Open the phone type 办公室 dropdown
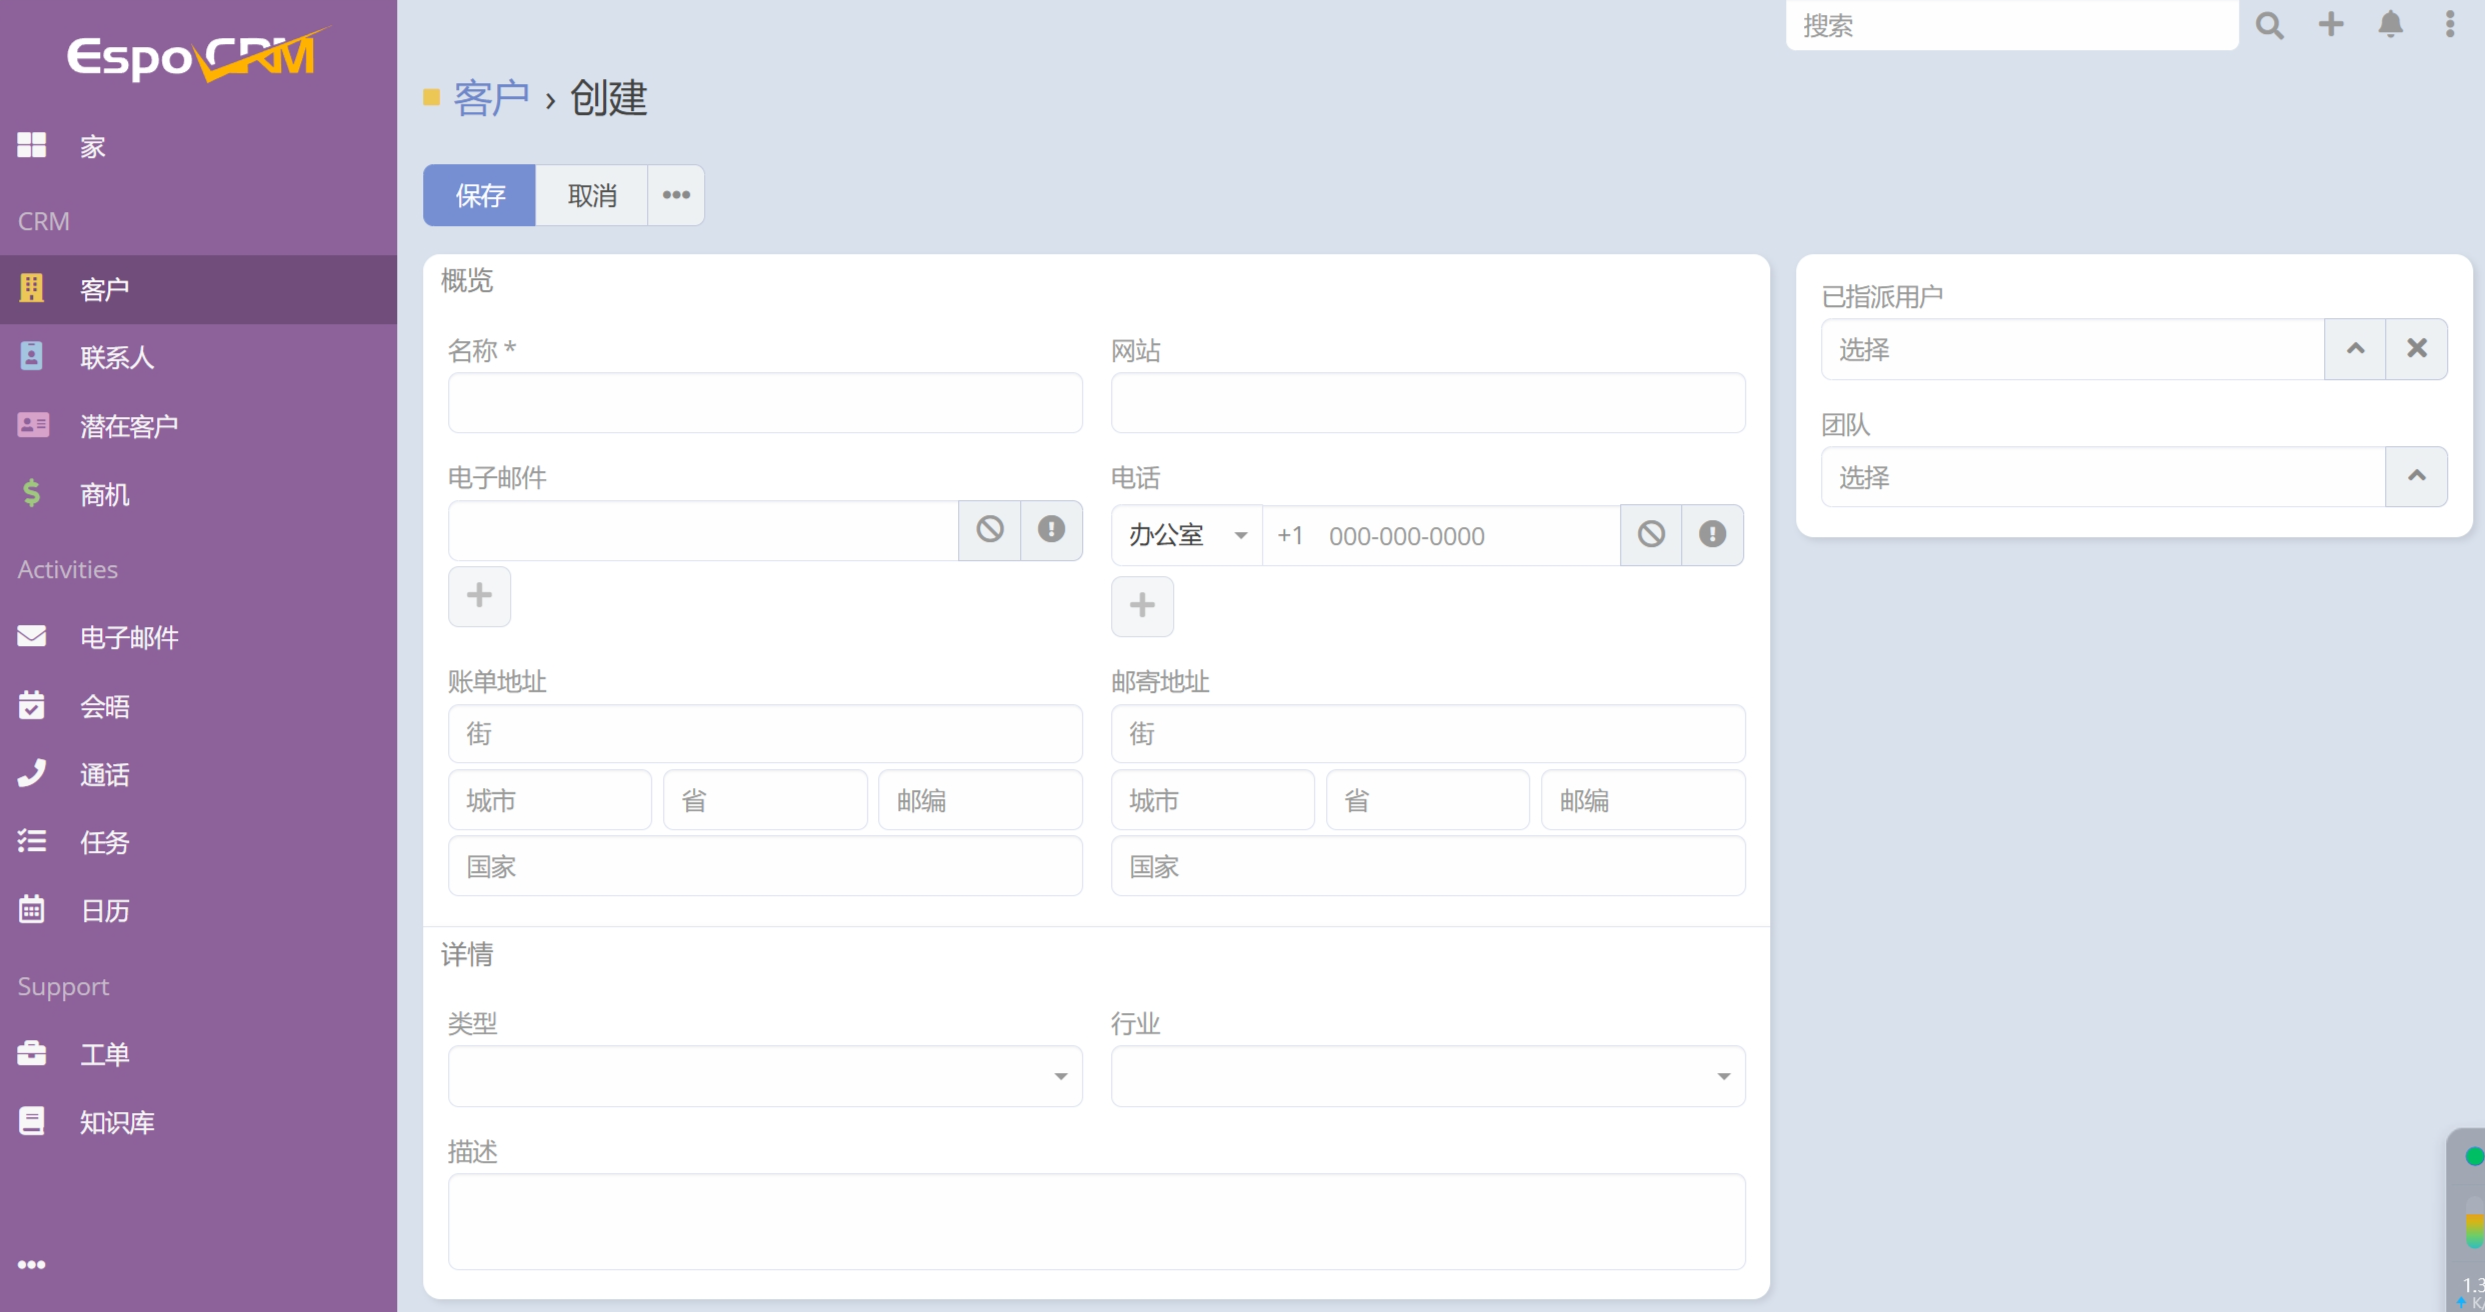The image size is (2485, 1312). pyautogui.click(x=1187, y=536)
